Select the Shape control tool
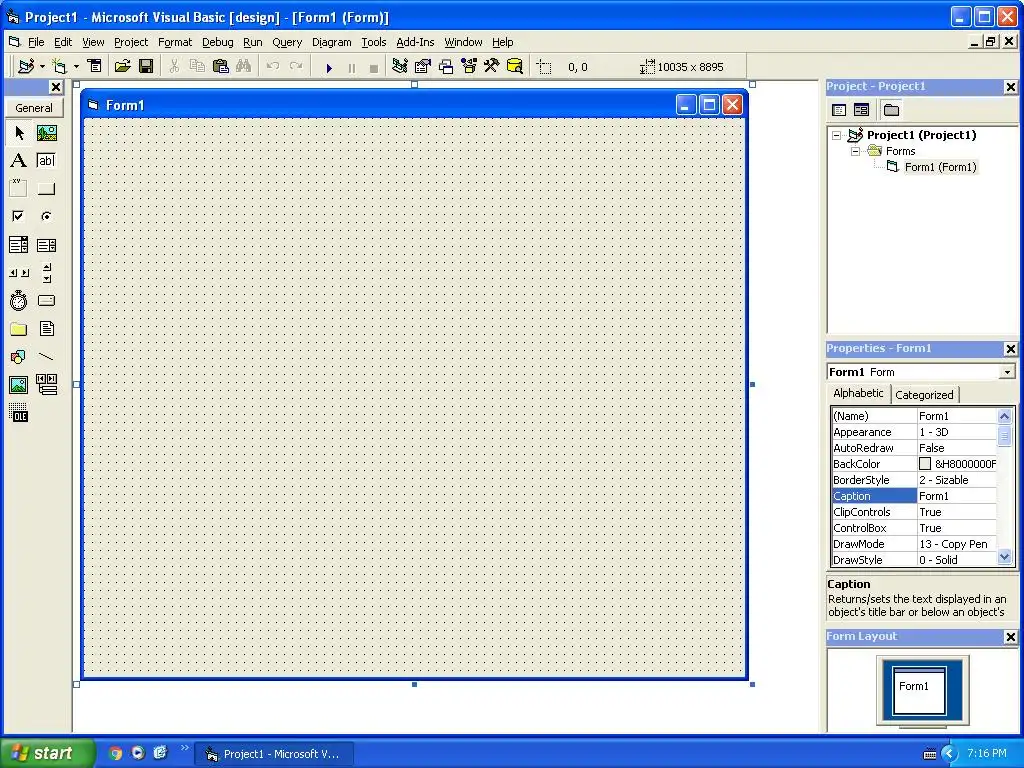The image size is (1024, 768). 19,357
